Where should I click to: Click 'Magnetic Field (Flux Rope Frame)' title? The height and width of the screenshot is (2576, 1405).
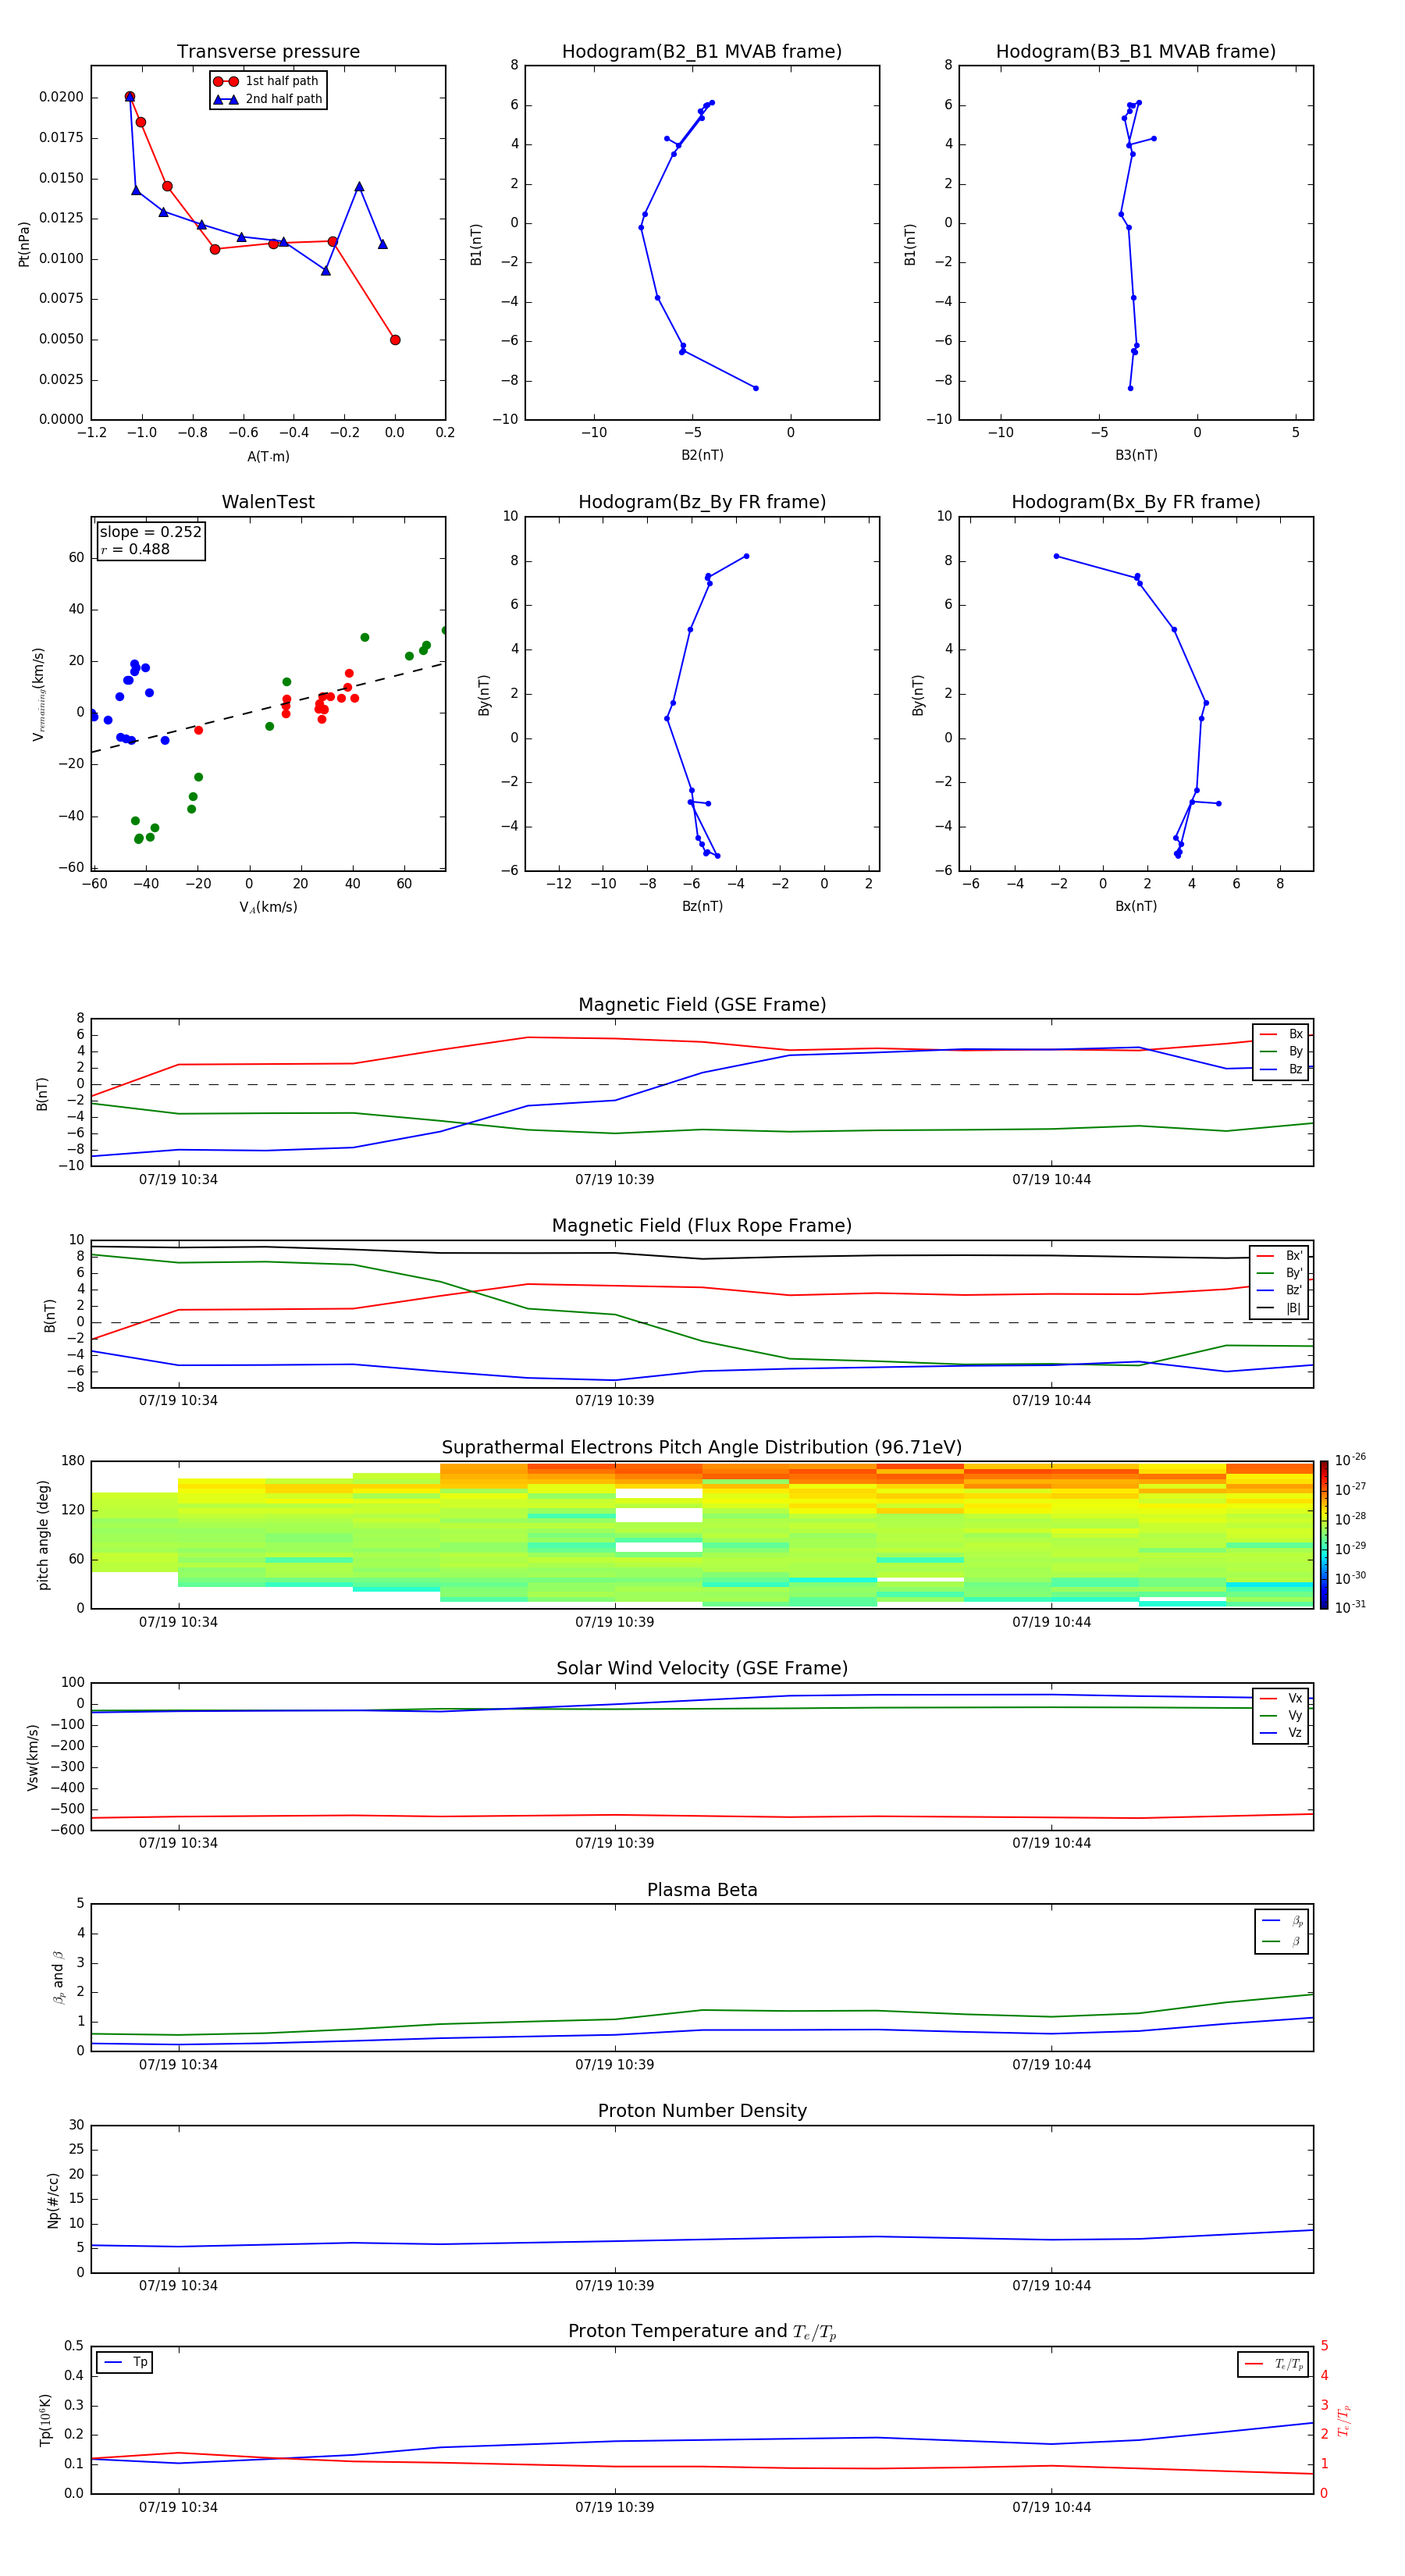702,1226
